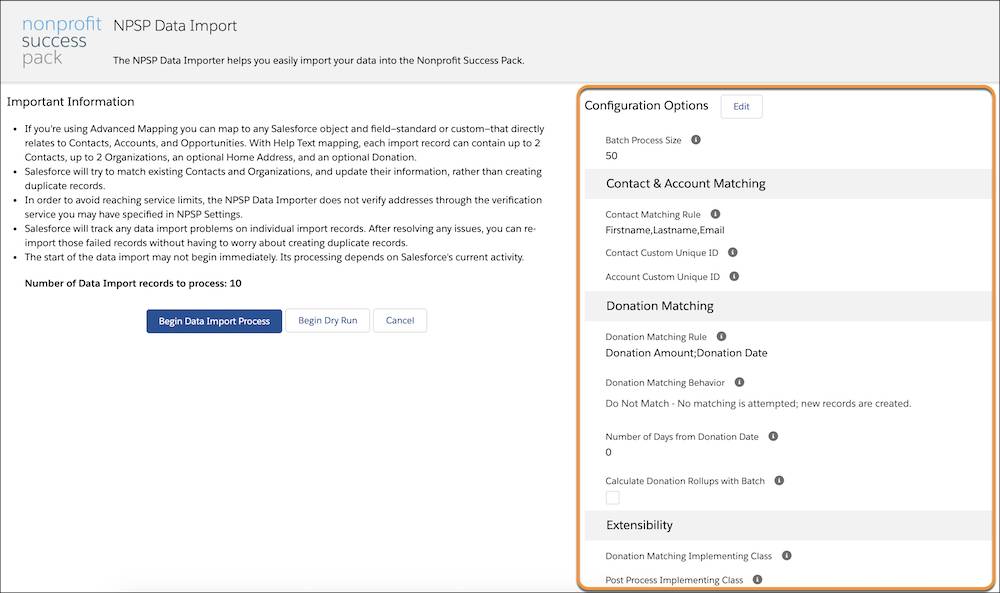Toggle the Calculate Donation Rollups with Batch checkbox
This screenshot has height=593, width=1000.
[x=612, y=498]
